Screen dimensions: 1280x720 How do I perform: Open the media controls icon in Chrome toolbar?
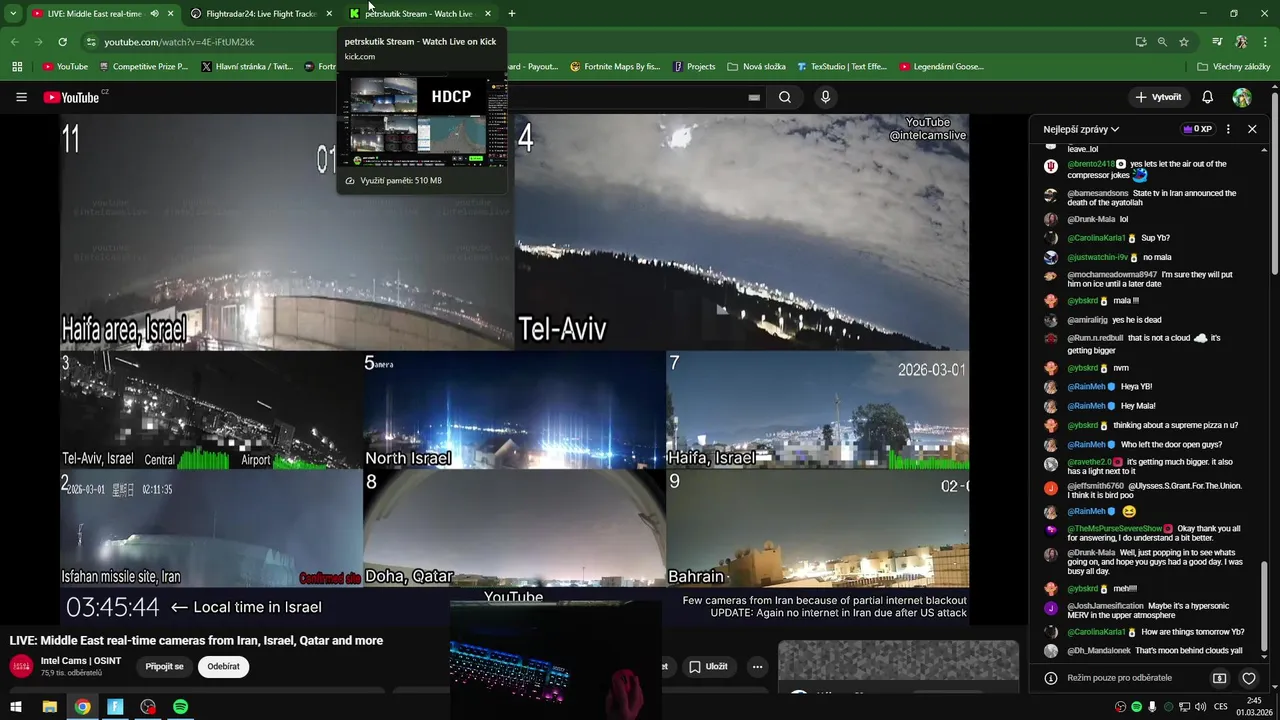1217,42
